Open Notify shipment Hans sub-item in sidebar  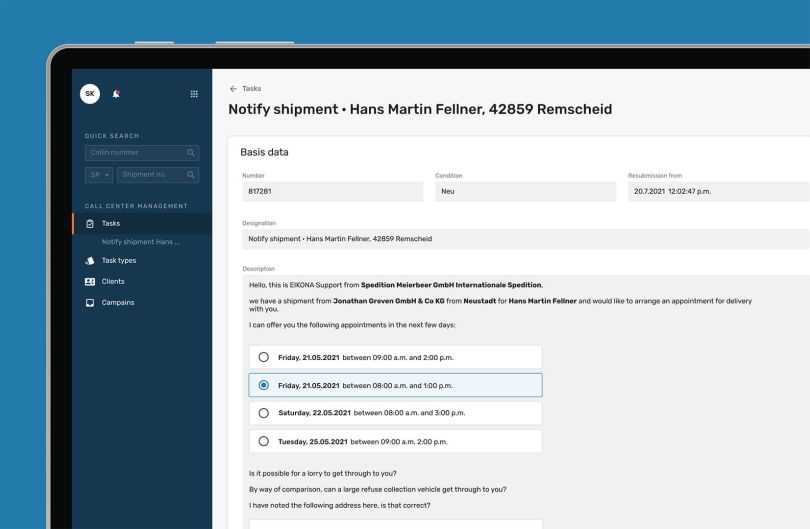coord(141,242)
